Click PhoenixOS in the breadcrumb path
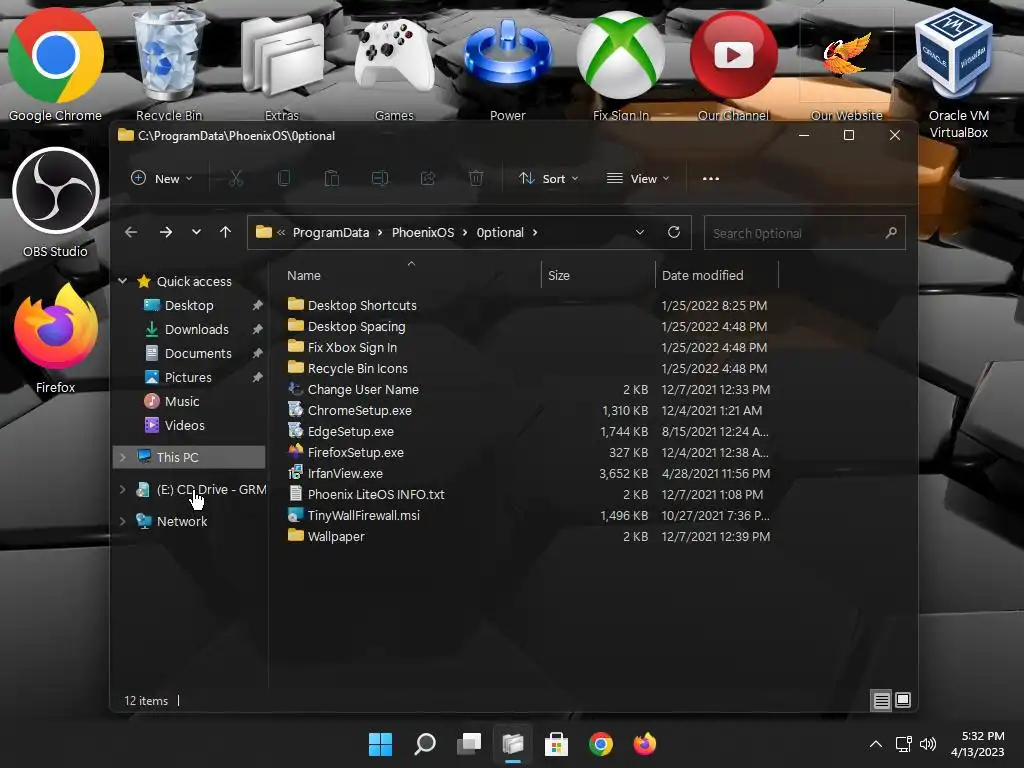The width and height of the screenshot is (1024, 768). pyautogui.click(x=423, y=232)
